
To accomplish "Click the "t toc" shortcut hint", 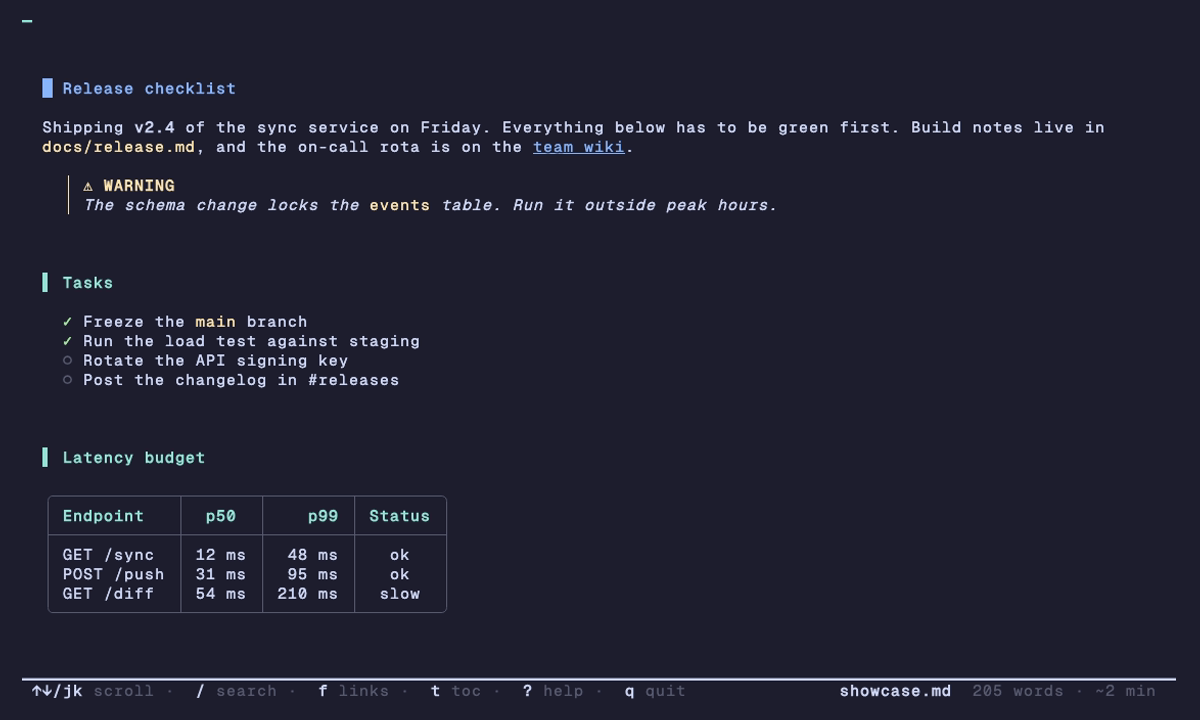I will click(x=456, y=691).
